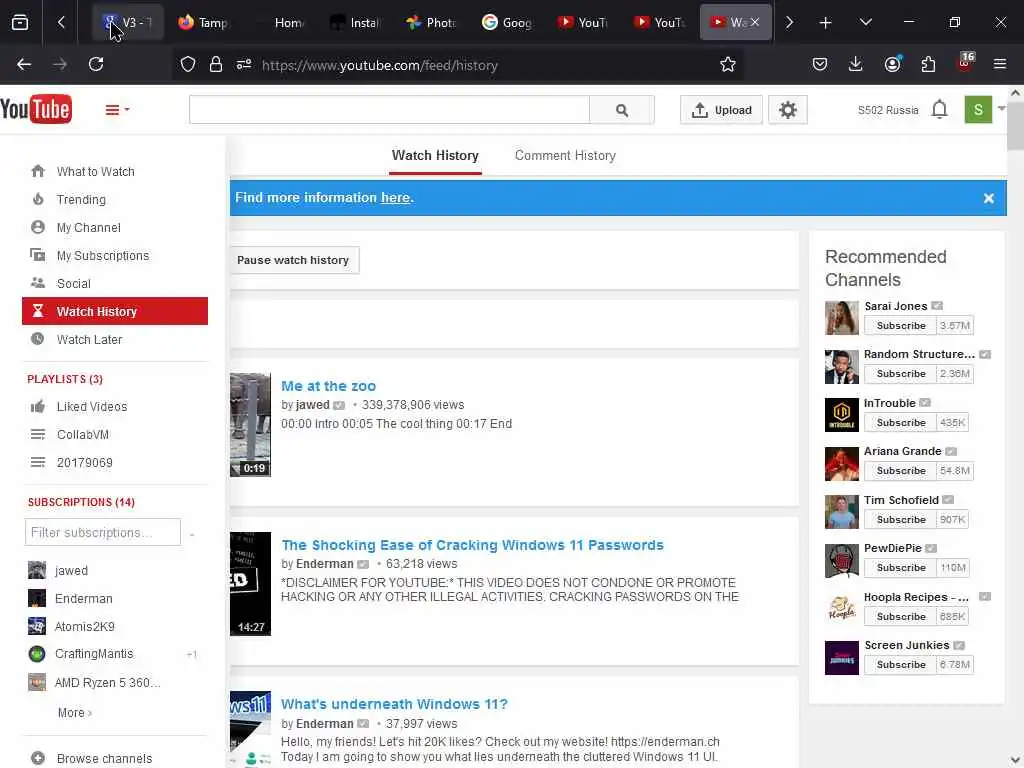Open the guide hamburger menu
Screen dimensions: 1024x768
(117, 110)
